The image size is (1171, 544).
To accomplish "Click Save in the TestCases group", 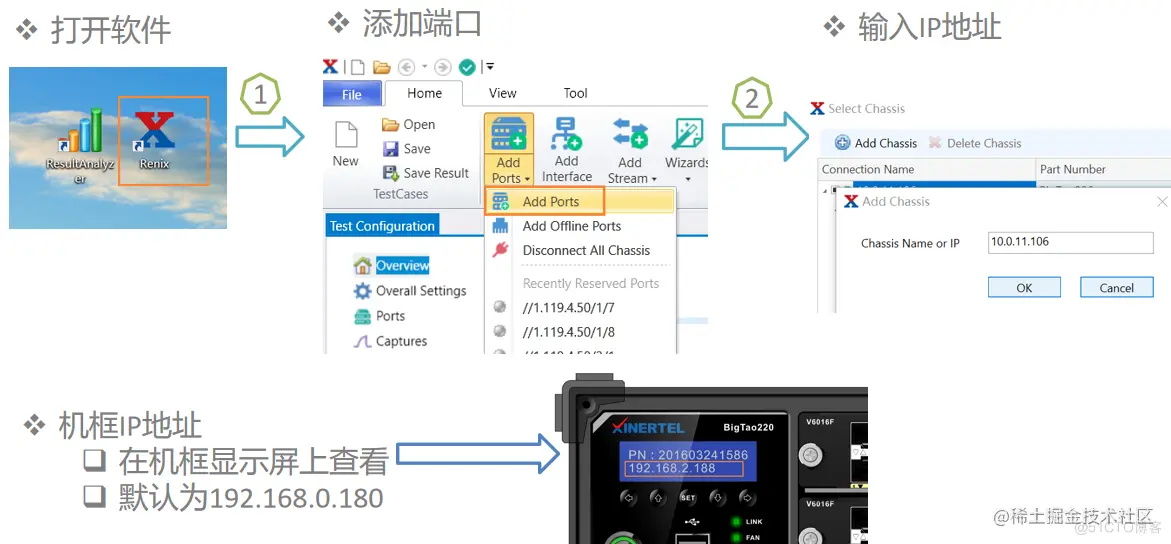I will click(406, 149).
